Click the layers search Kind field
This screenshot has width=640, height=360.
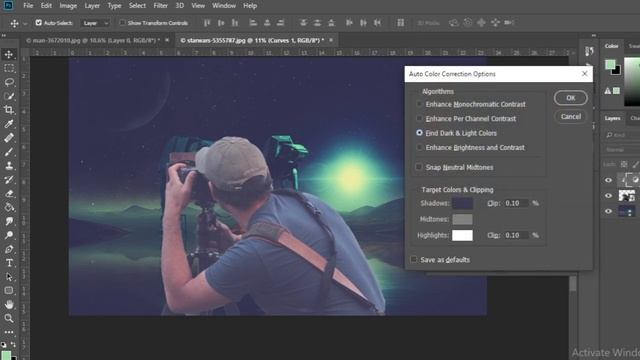622,135
